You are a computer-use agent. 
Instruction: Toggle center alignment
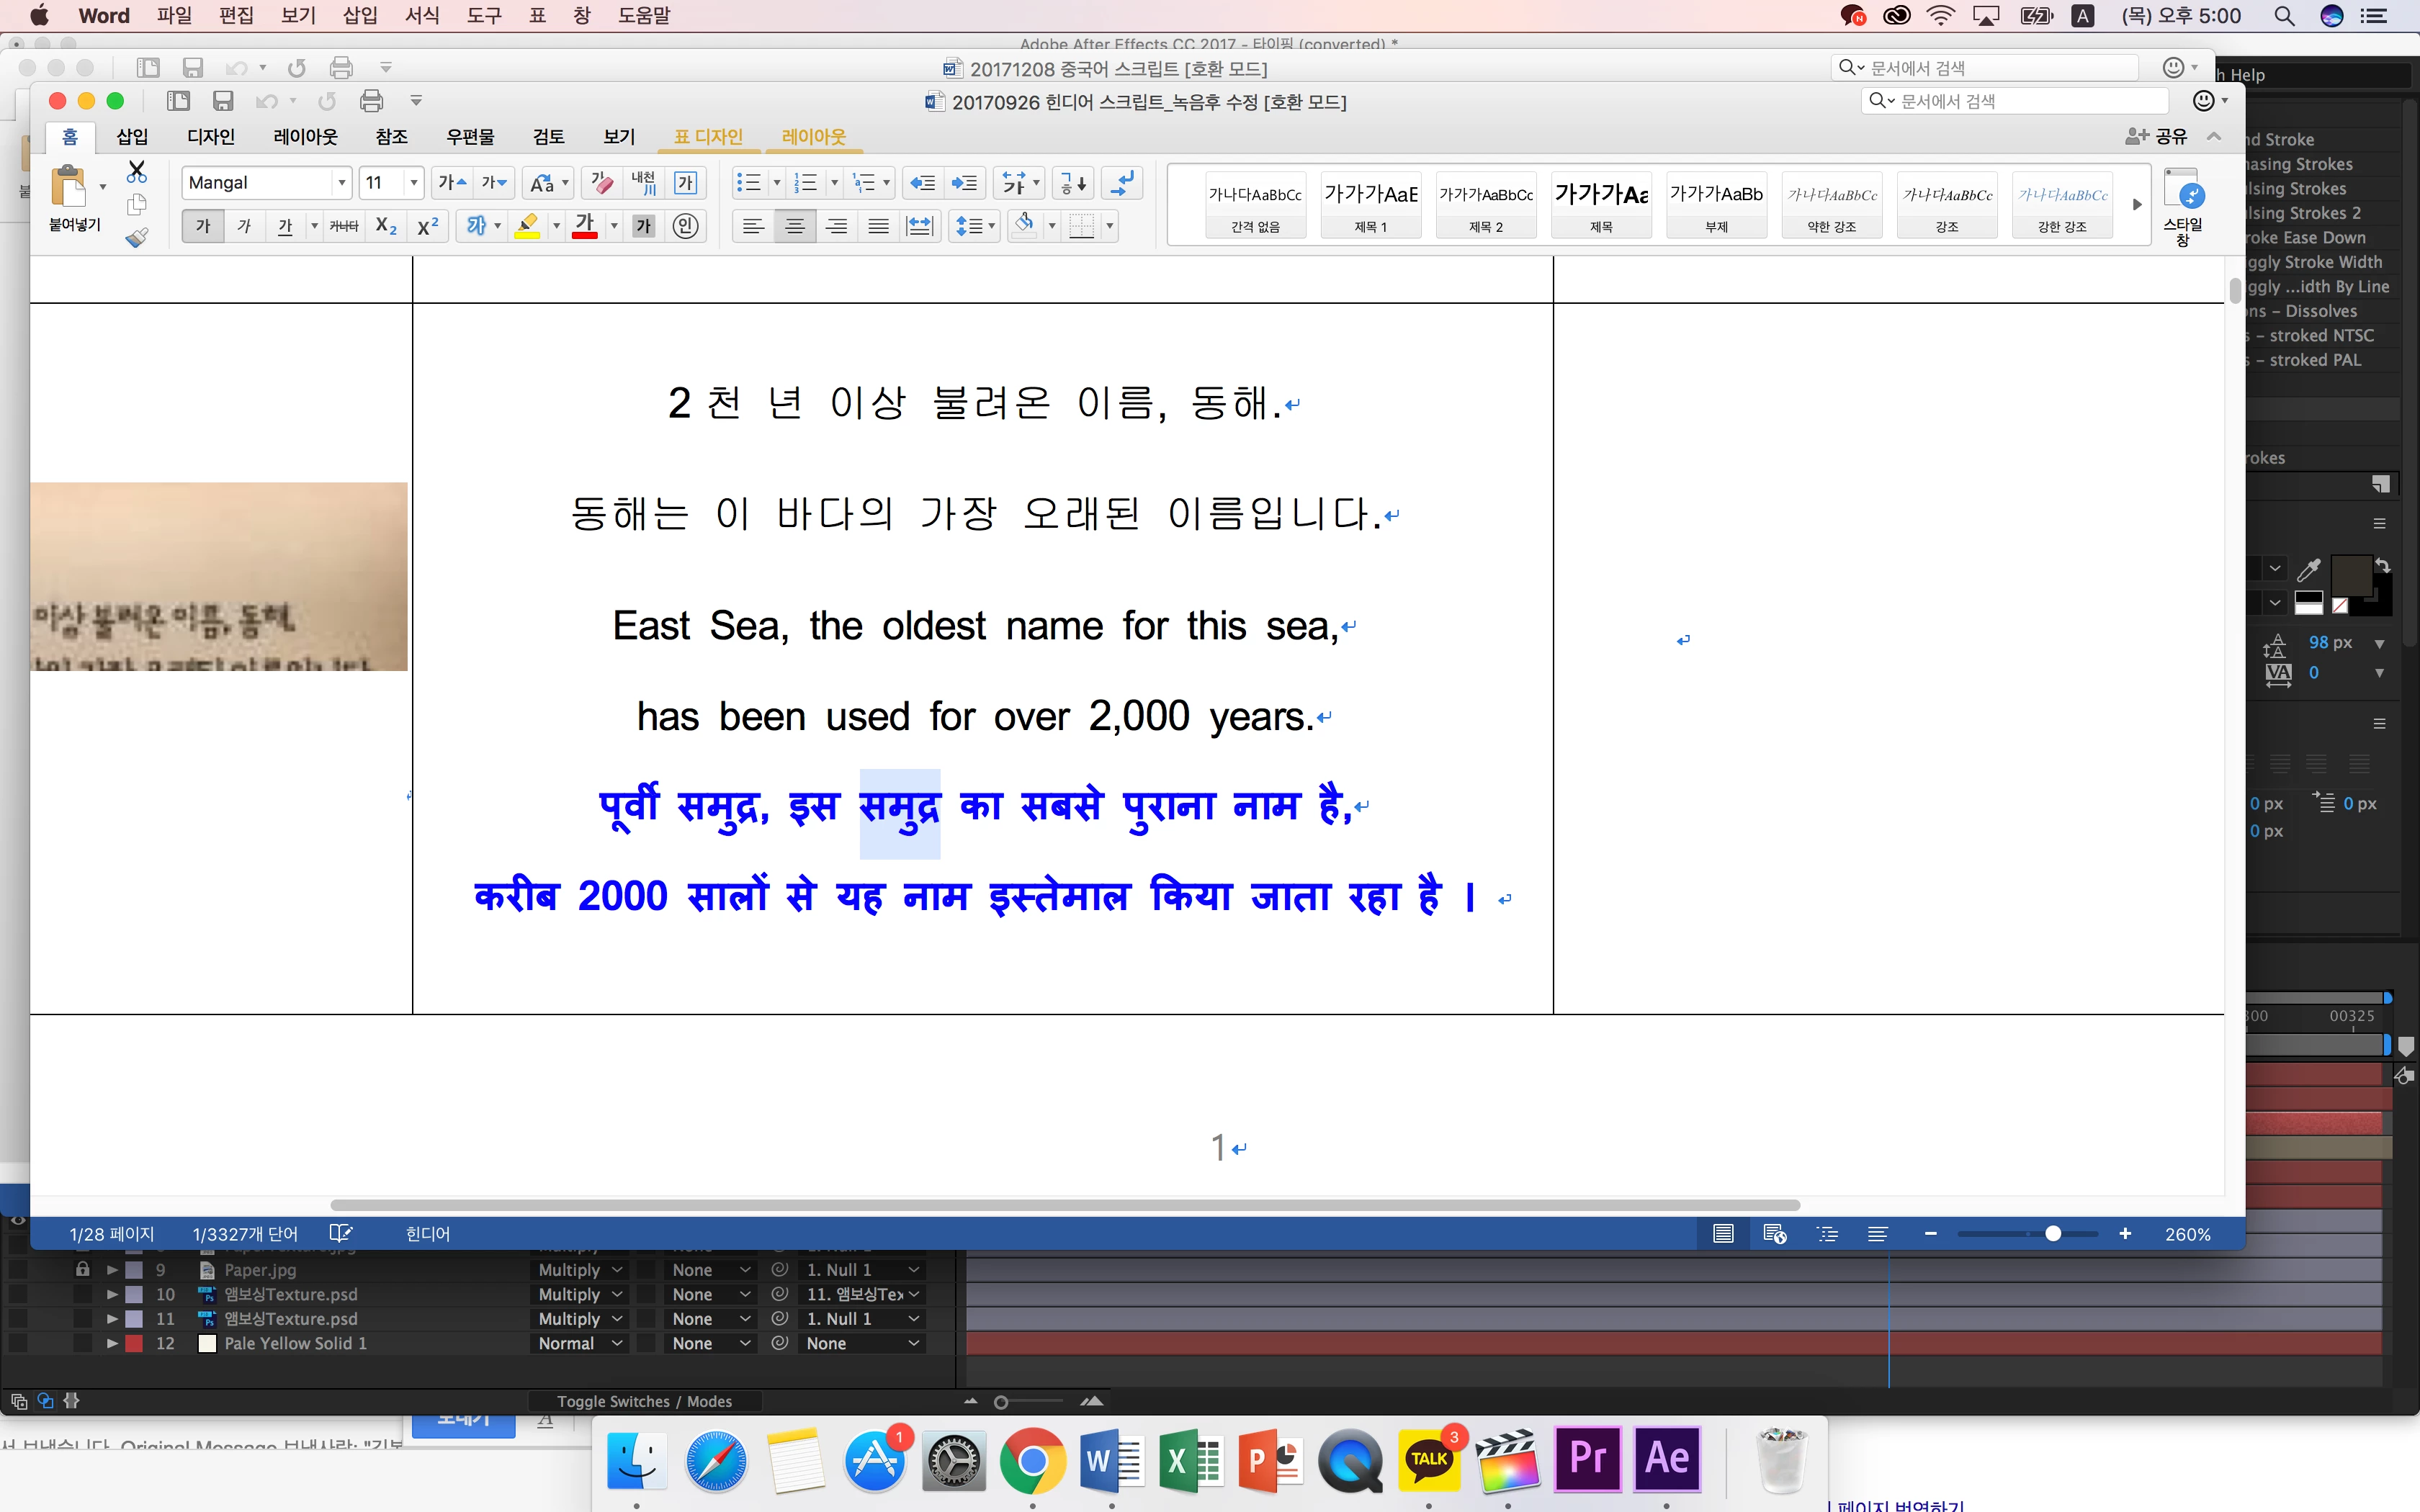coord(795,226)
